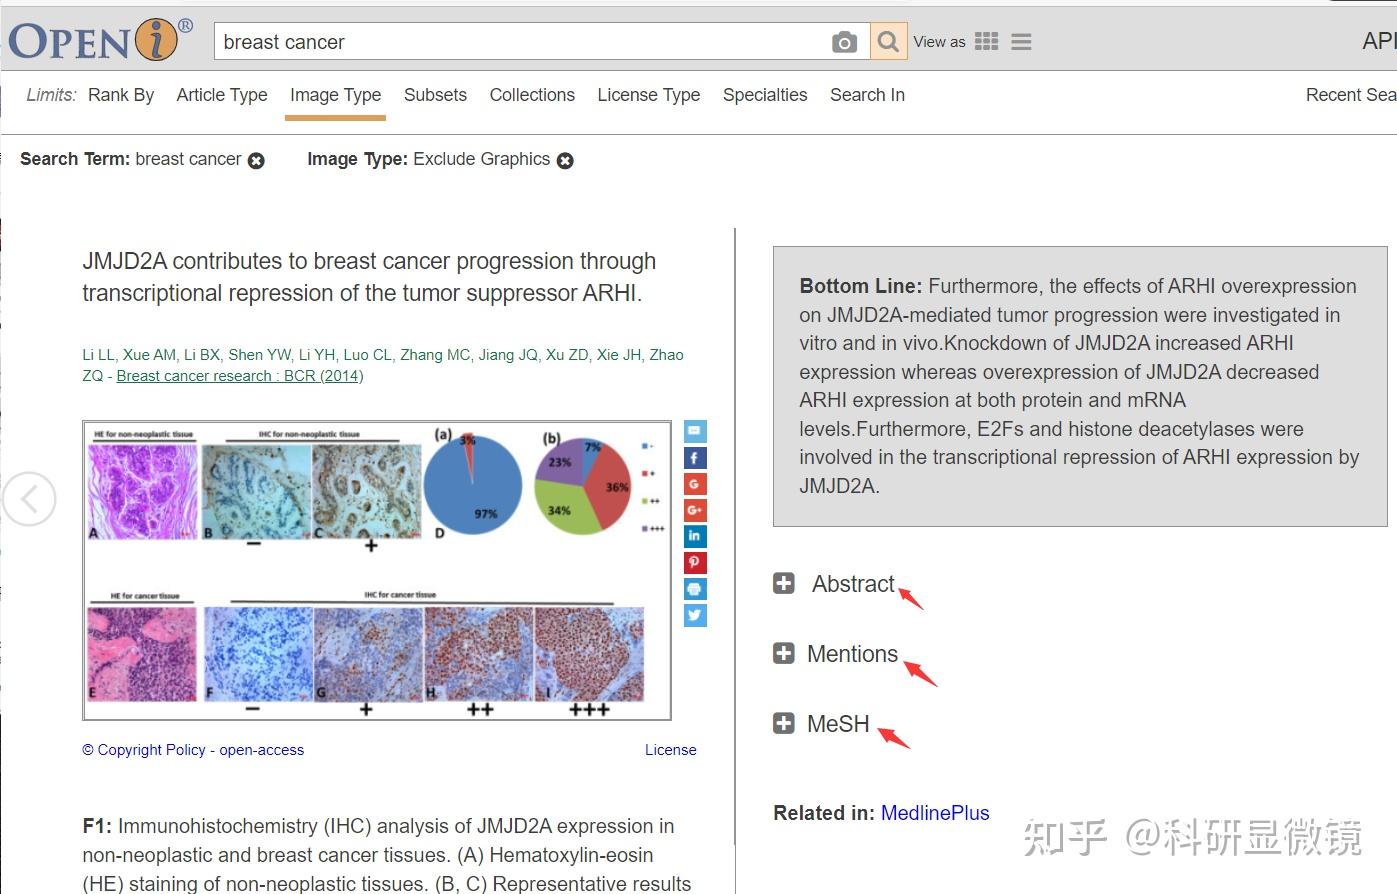Open the MedlinePlus related link

pos(935,813)
